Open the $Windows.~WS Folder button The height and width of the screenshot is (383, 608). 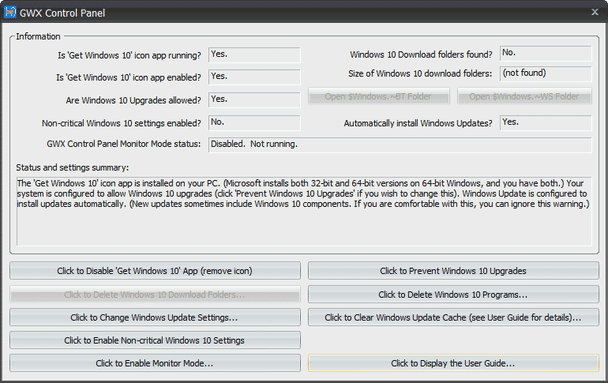pos(524,96)
